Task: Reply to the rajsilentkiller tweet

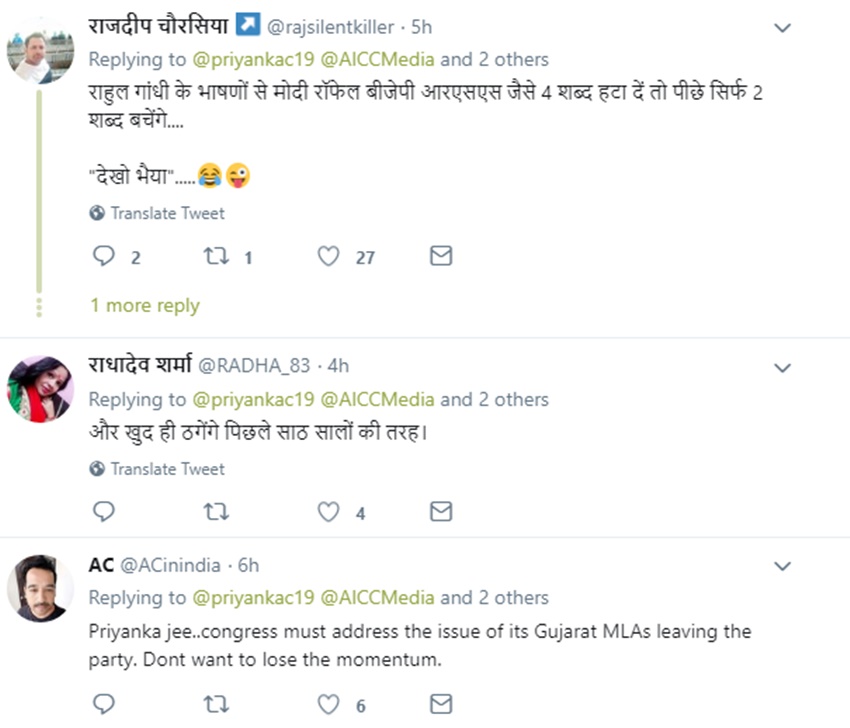Action: pyautogui.click(x=104, y=257)
